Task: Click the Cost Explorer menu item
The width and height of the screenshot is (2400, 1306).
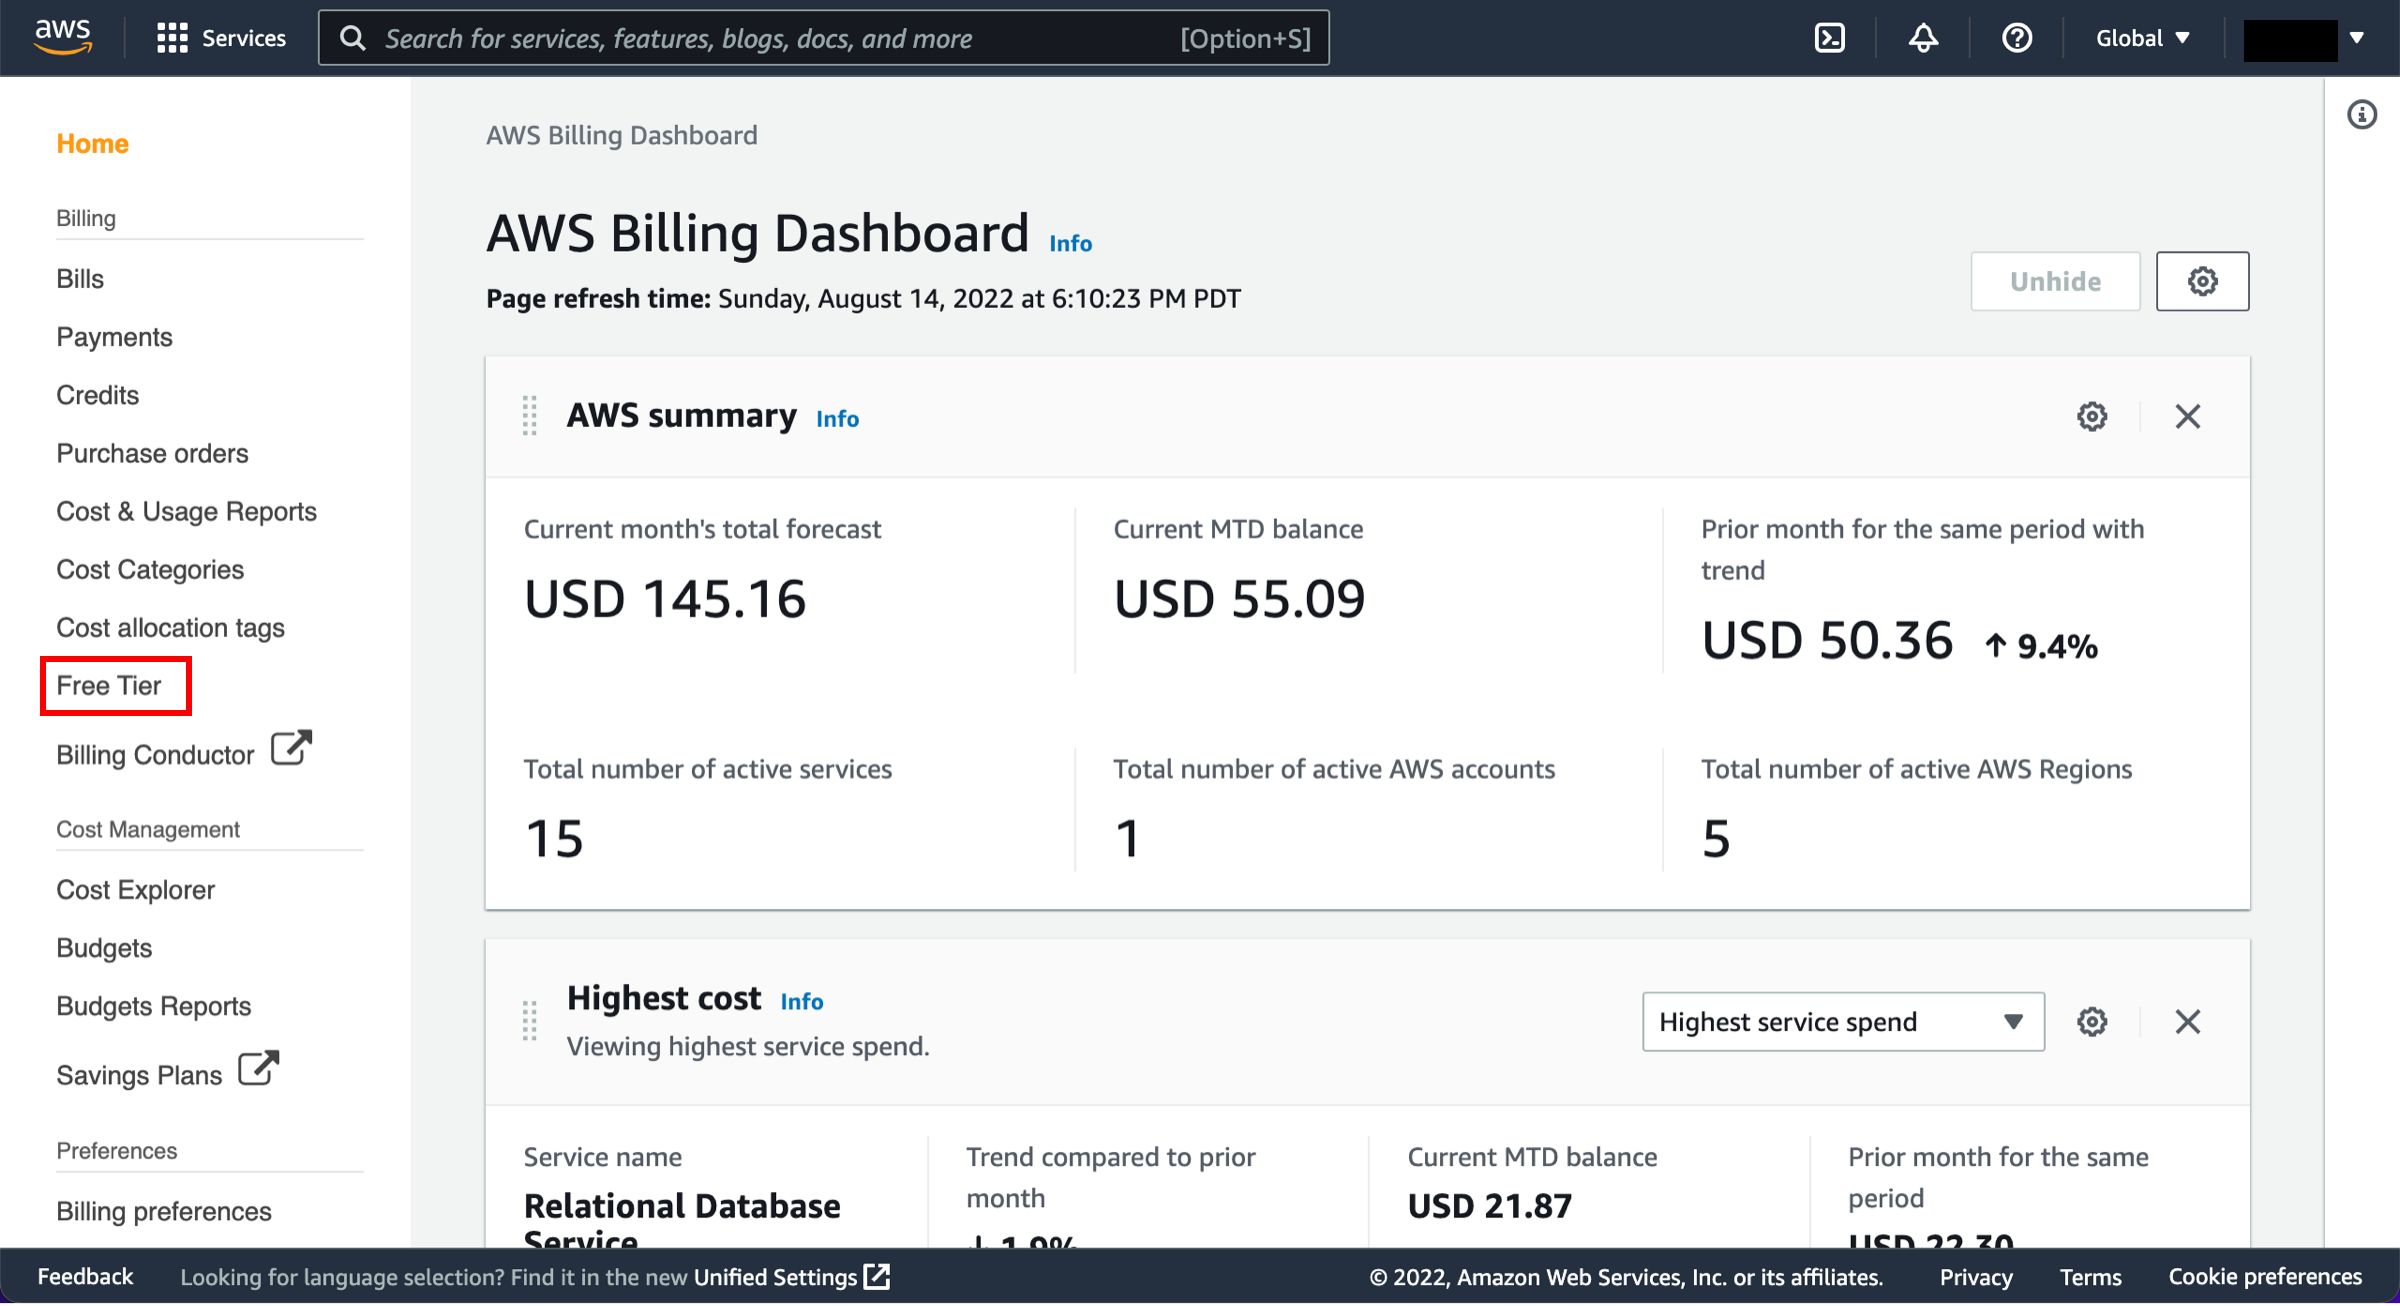Action: [137, 888]
